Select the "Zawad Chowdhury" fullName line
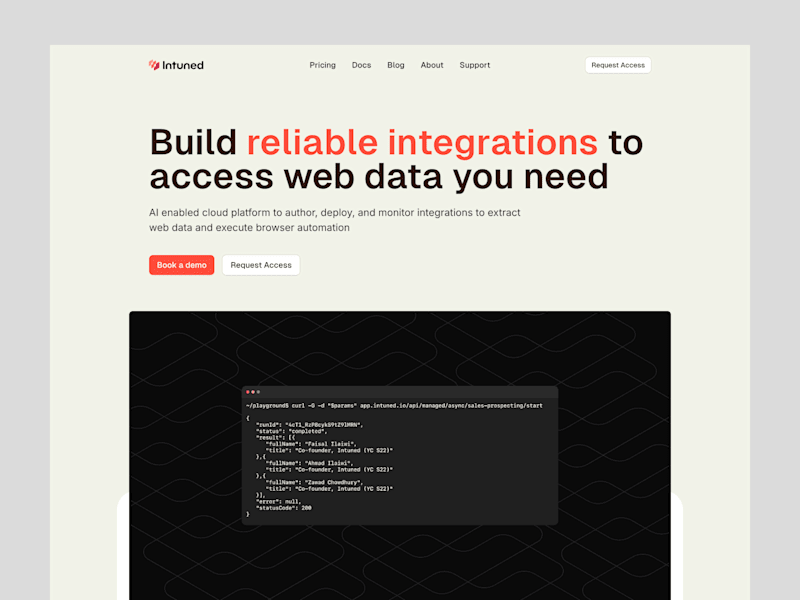Viewport: 800px width, 600px height. point(314,482)
